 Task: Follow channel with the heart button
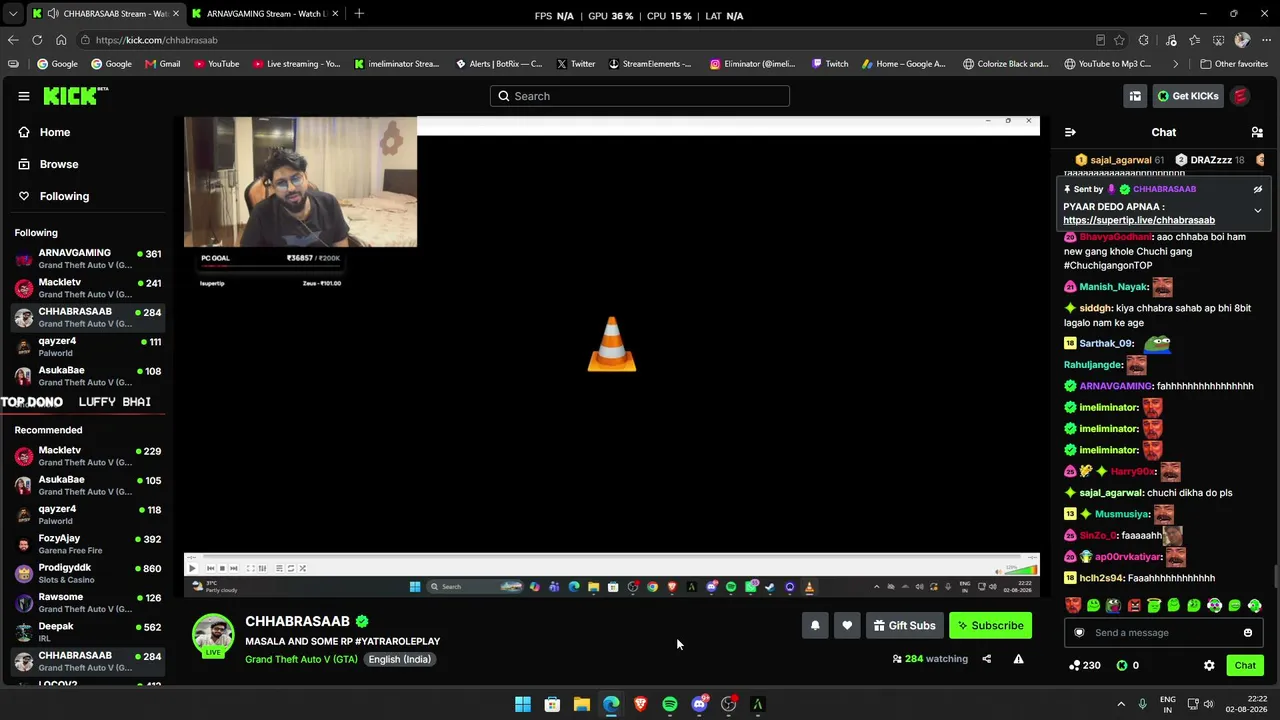point(847,626)
